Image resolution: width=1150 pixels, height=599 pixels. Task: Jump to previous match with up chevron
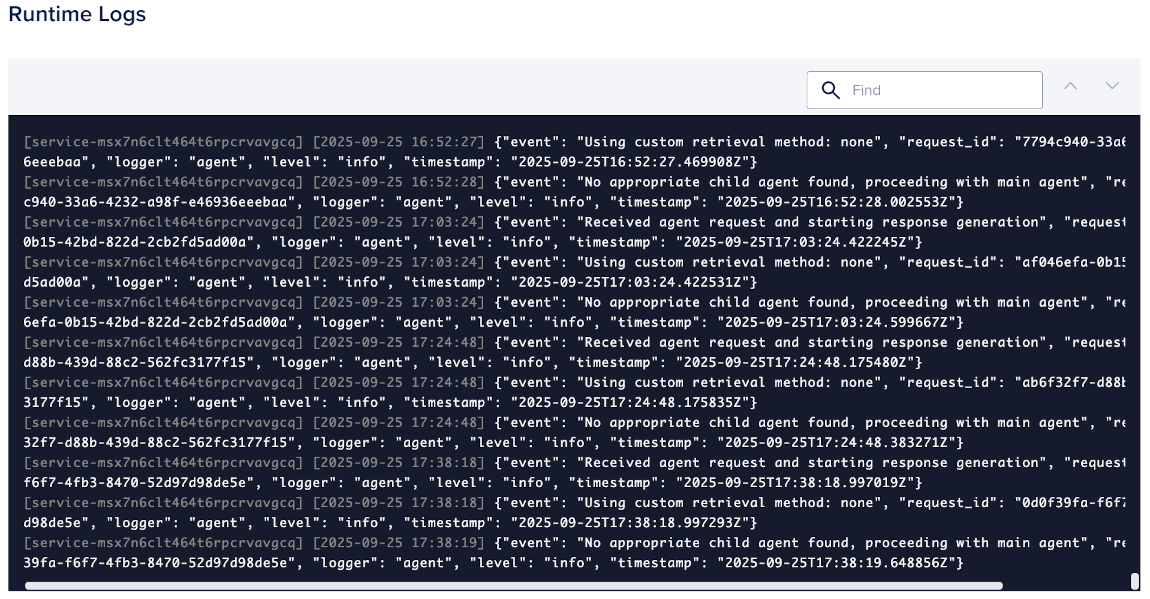click(1070, 87)
